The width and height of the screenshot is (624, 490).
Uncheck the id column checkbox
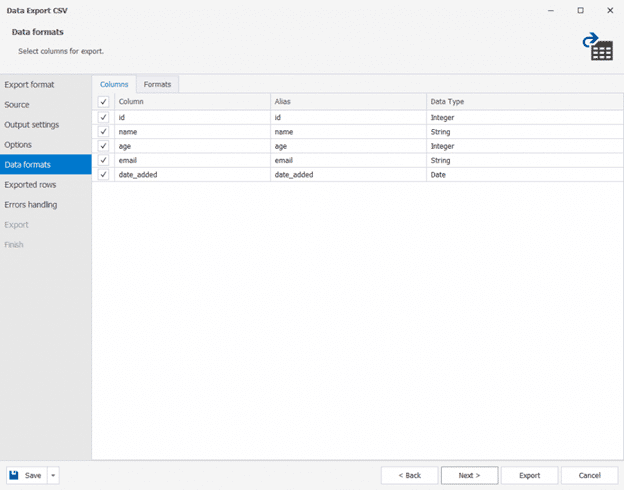103,117
